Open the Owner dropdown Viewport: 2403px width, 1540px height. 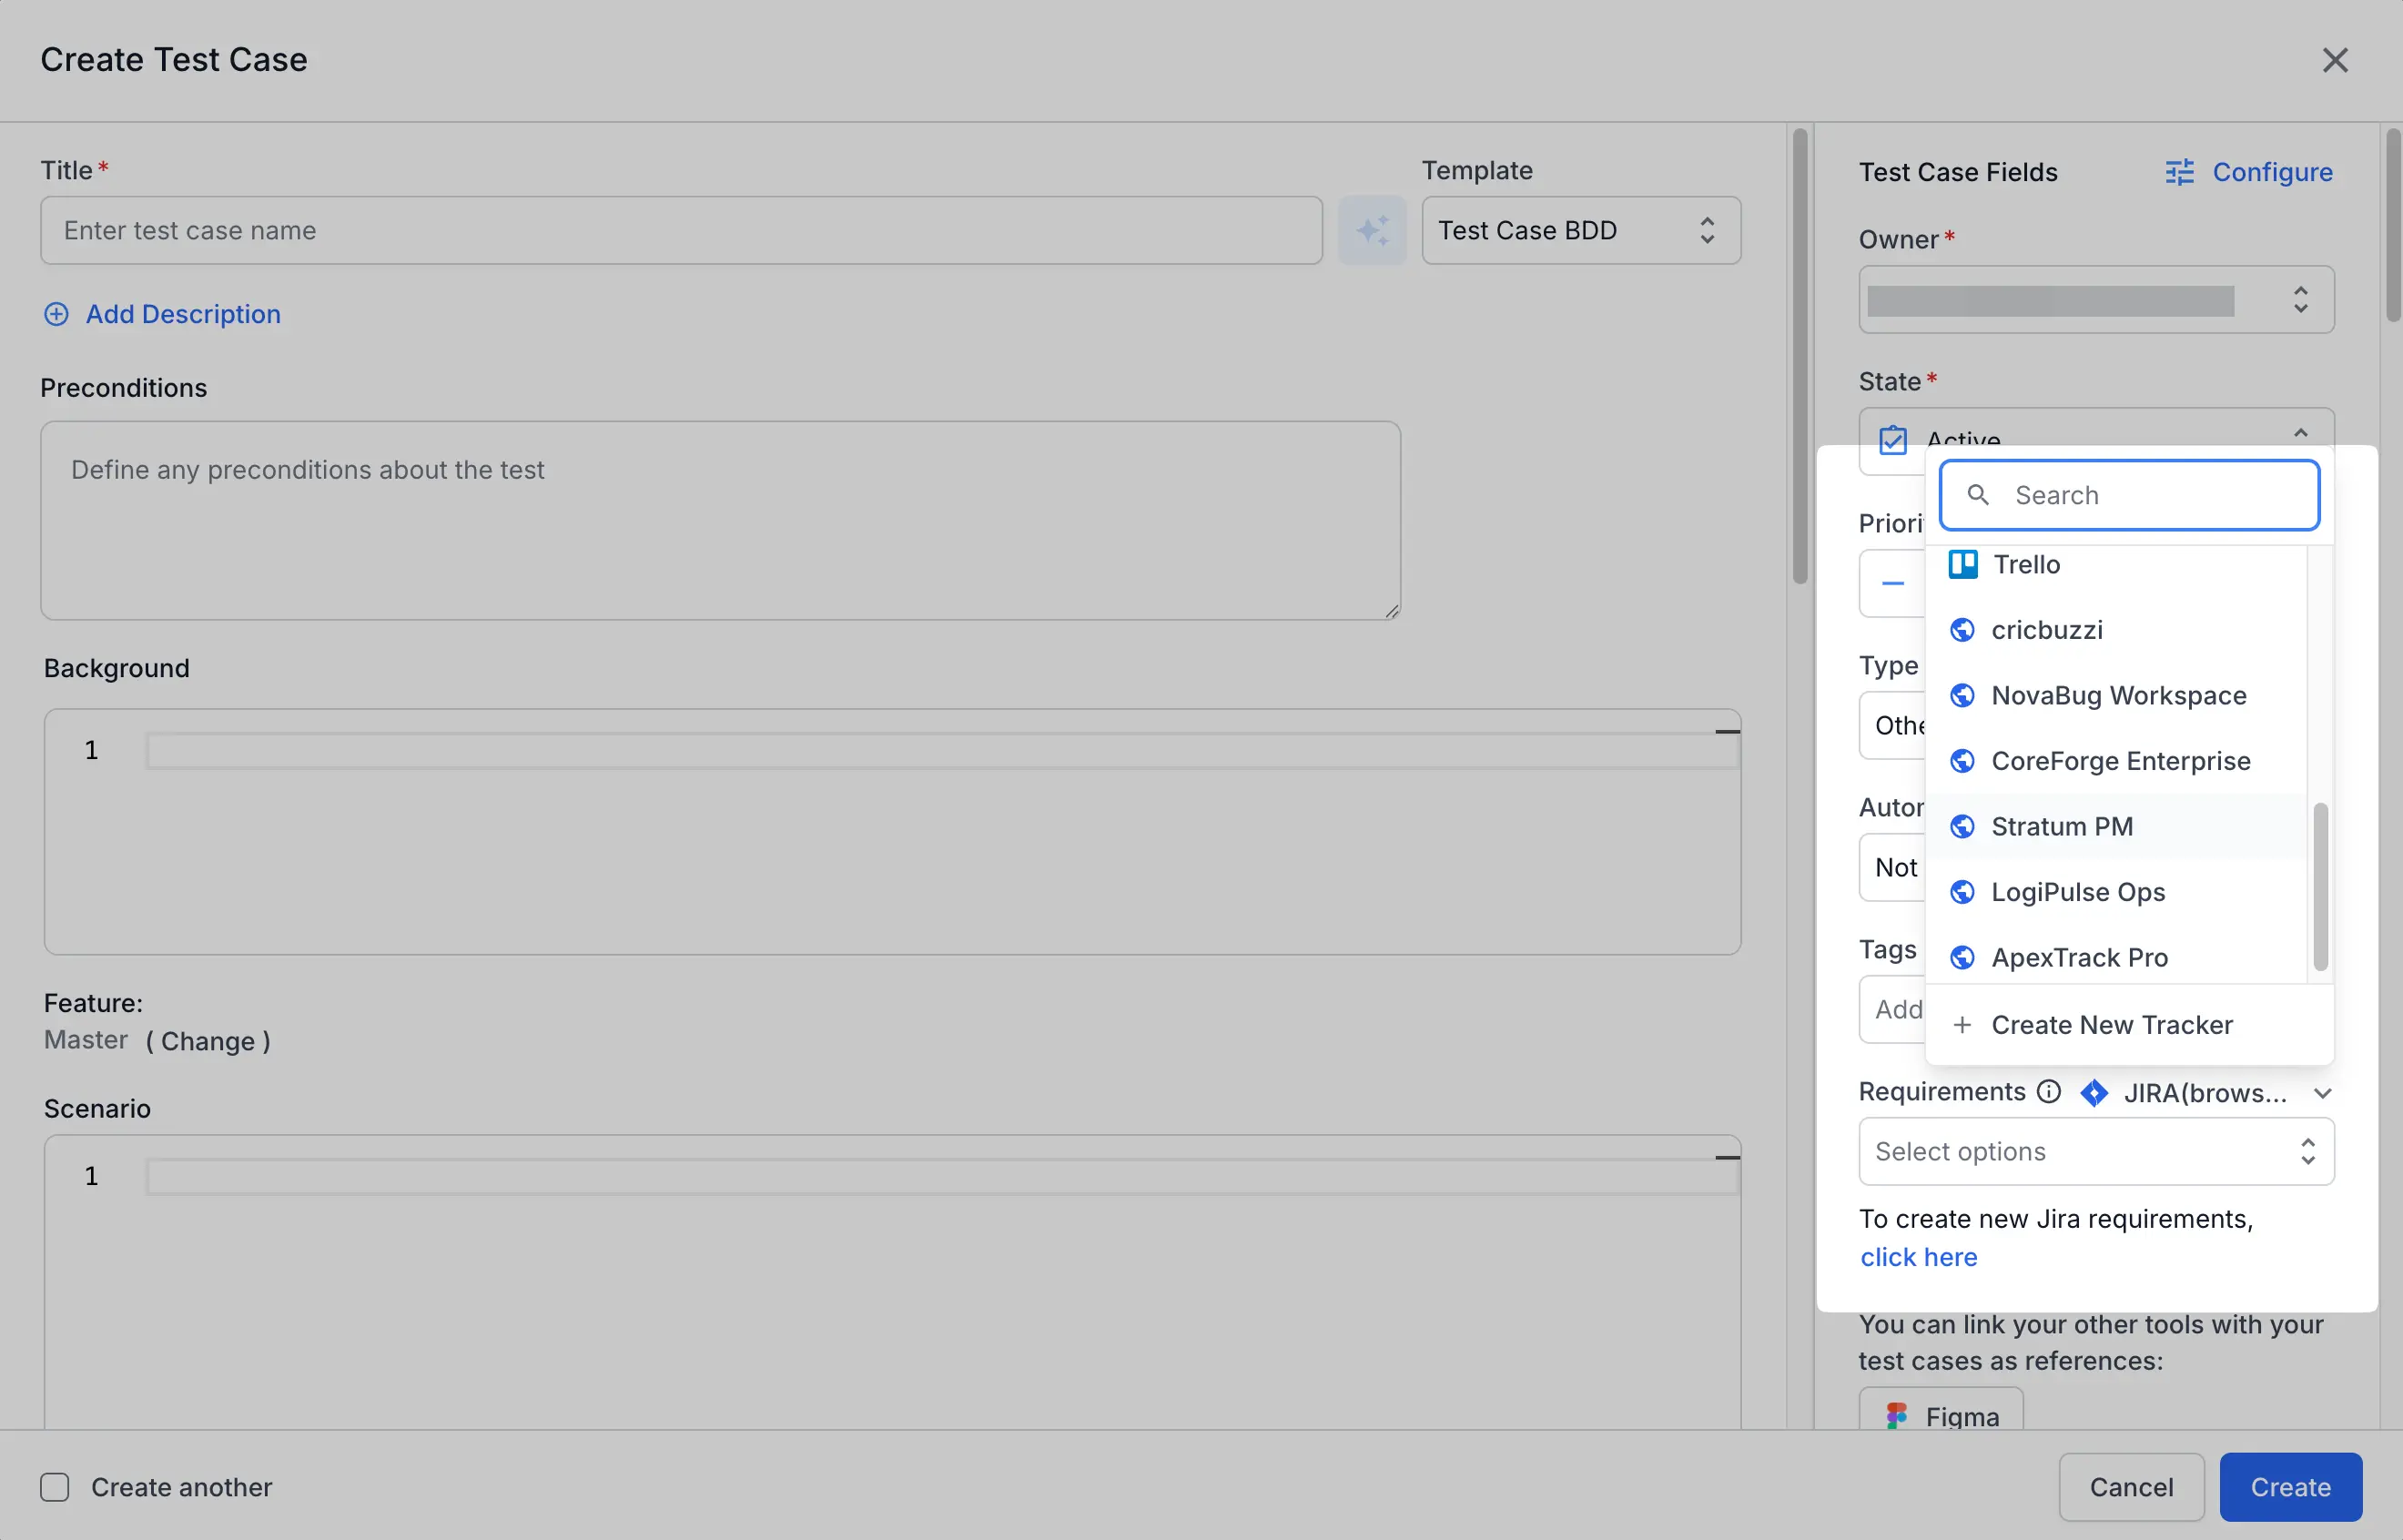2096,300
